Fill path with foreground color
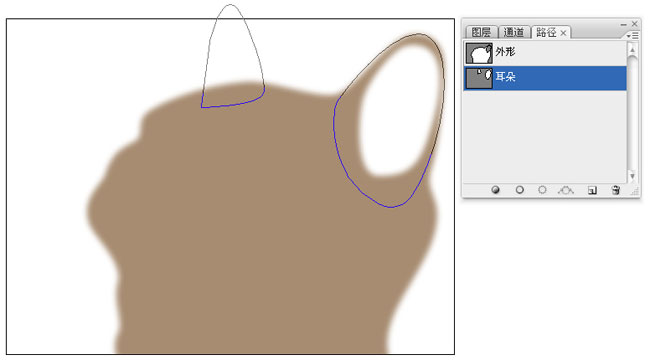Viewport: 650px width, 360px height. [x=495, y=190]
